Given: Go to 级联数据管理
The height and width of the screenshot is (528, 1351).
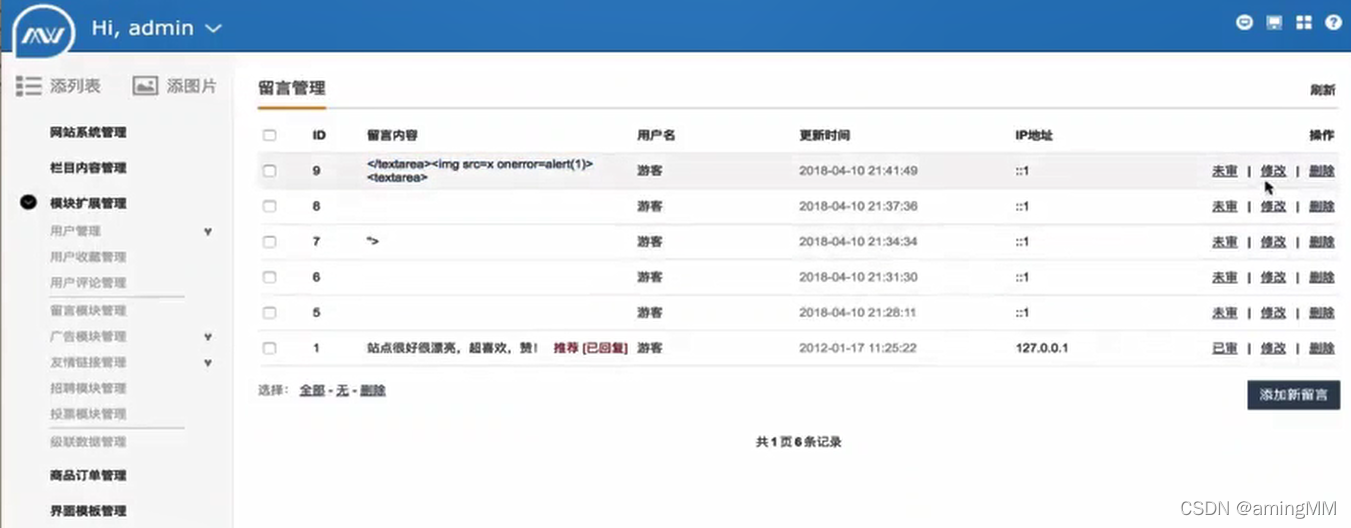Looking at the screenshot, I should (x=88, y=442).
